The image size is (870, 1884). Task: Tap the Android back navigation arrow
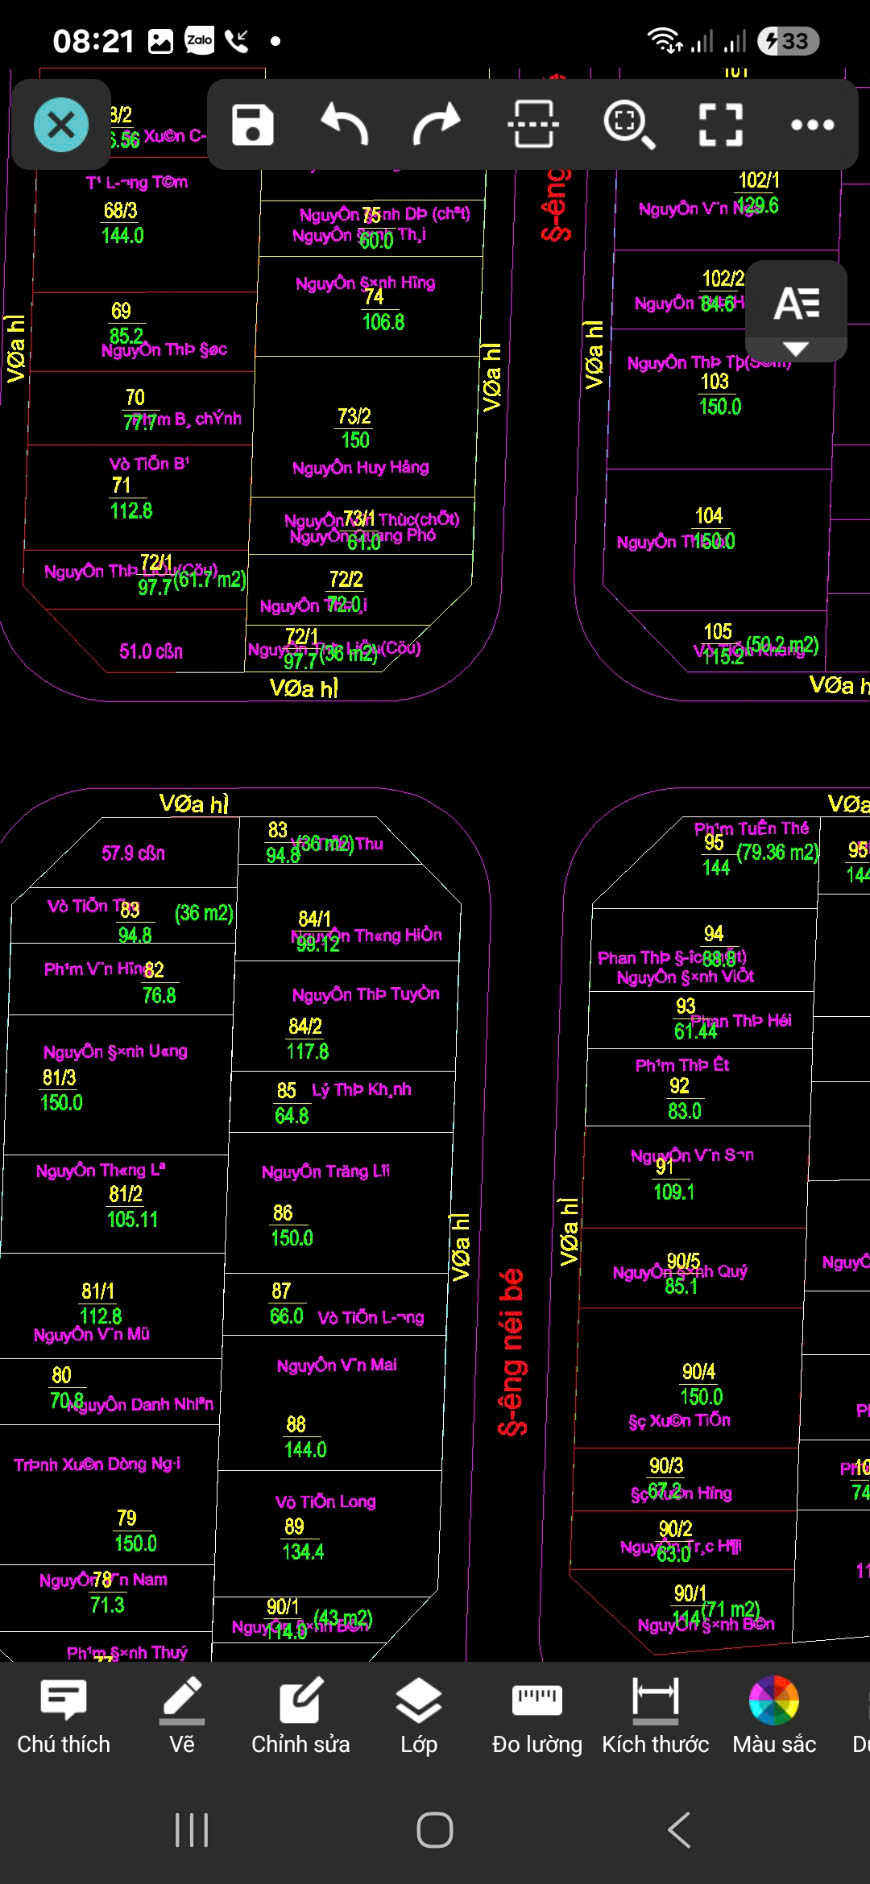(679, 1830)
